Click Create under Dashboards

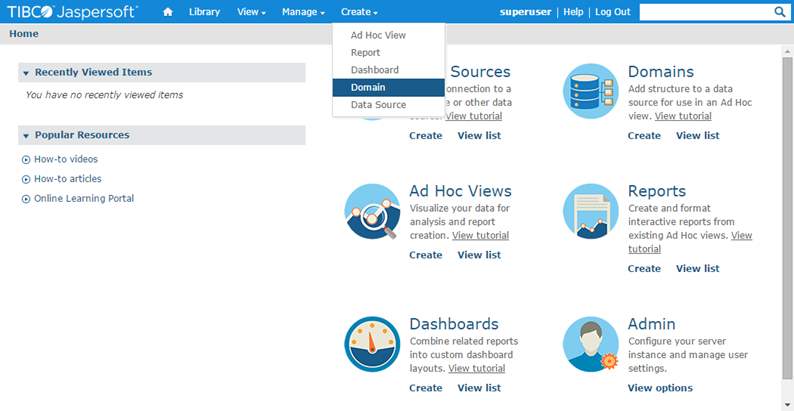(425, 388)
